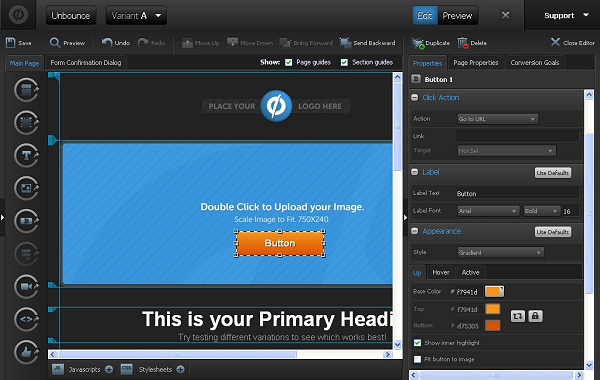
Task: Uncheck Show inner highlight
Action: click(417, 342)
